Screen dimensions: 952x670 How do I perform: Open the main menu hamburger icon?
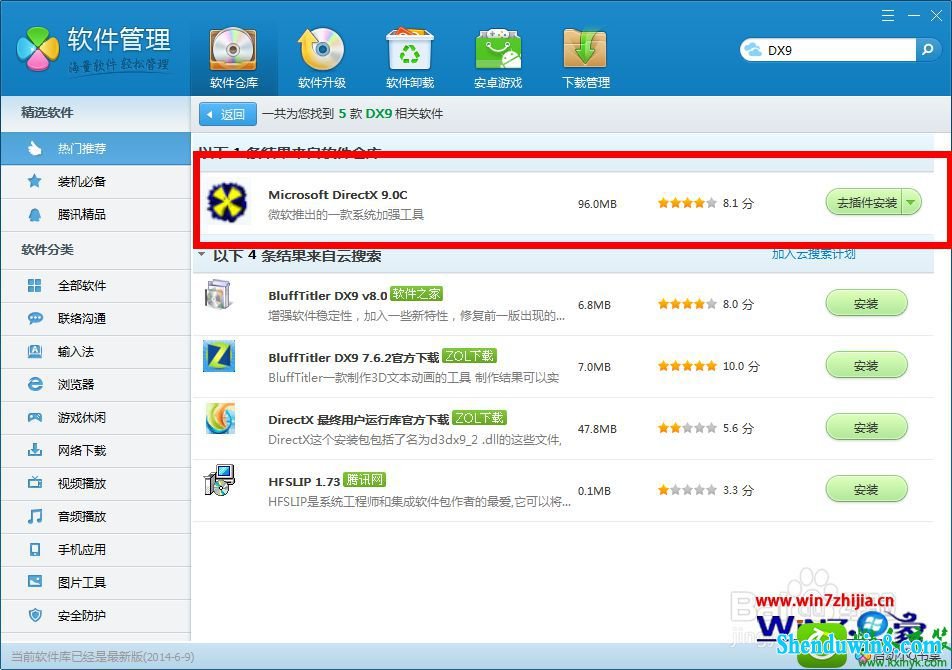pyautogui.click(x=888, y=16)
